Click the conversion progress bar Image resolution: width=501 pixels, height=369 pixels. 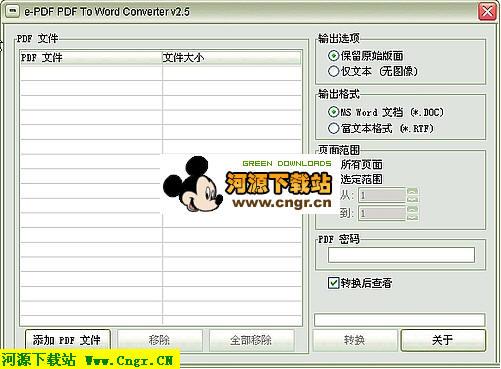(399, 320)
